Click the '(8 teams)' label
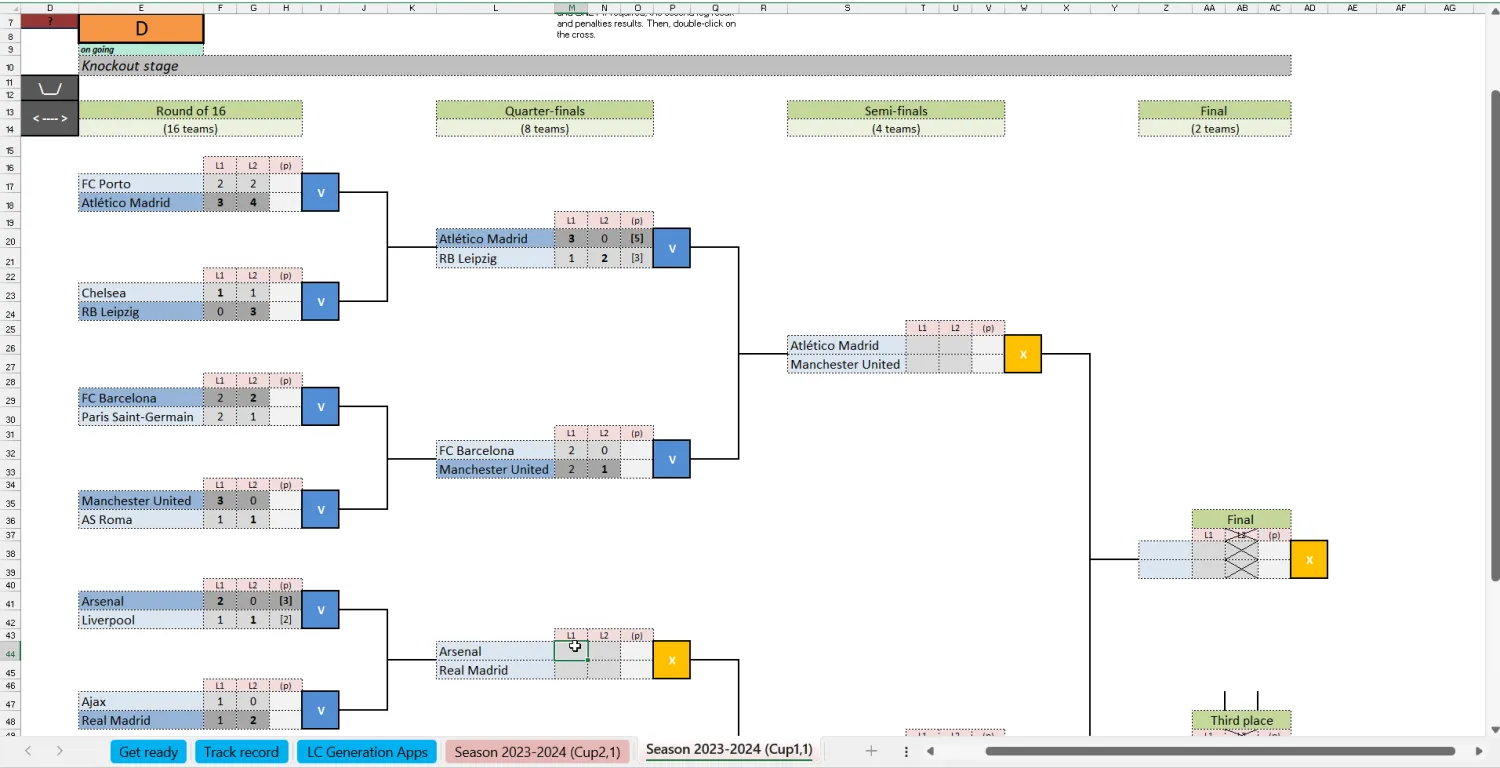The width and height of the screenshot is (1500, 768). (x=544, y=128)
